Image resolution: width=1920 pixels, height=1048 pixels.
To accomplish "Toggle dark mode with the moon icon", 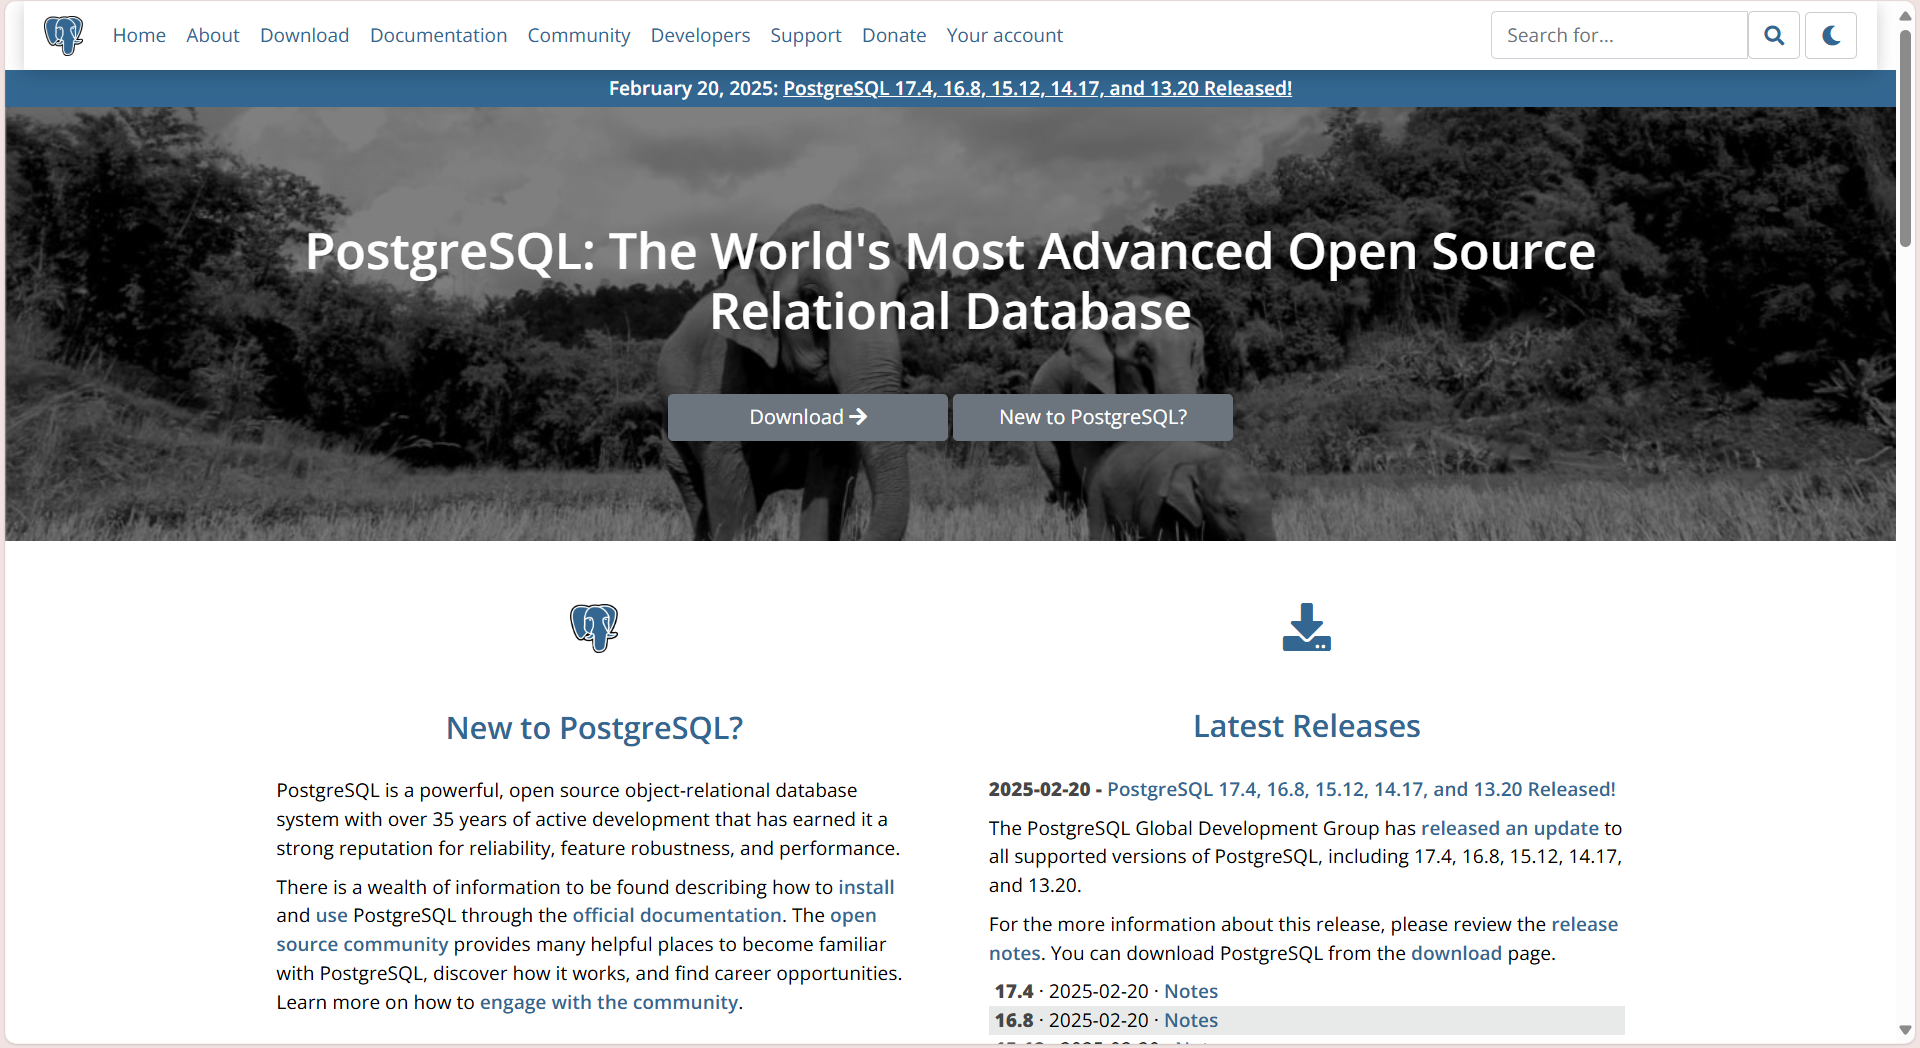I will tap(1831, 35).
